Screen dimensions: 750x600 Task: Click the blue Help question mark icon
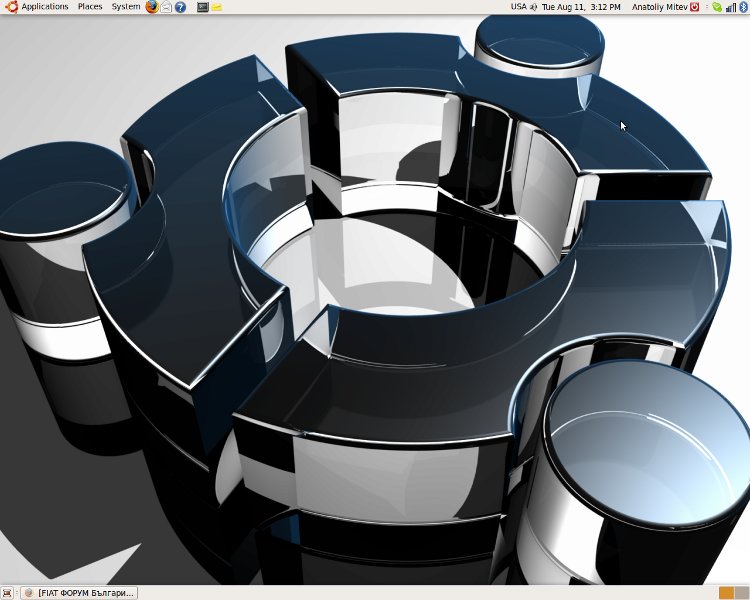pyautogui.click(x=180, y=7)
